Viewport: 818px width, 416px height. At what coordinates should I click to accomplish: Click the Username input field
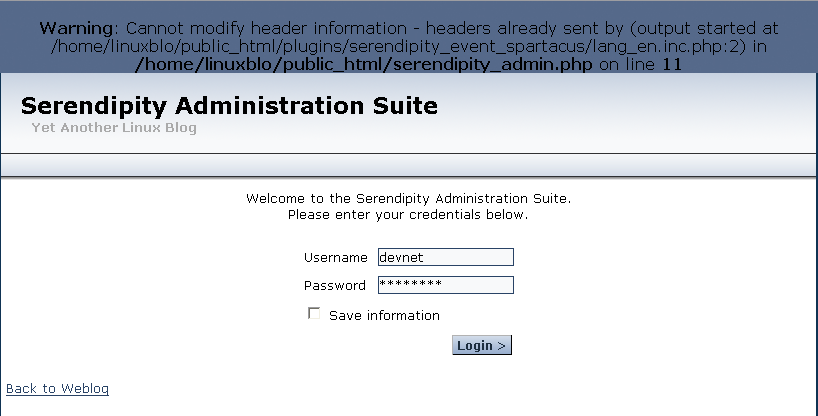[445, 257]
